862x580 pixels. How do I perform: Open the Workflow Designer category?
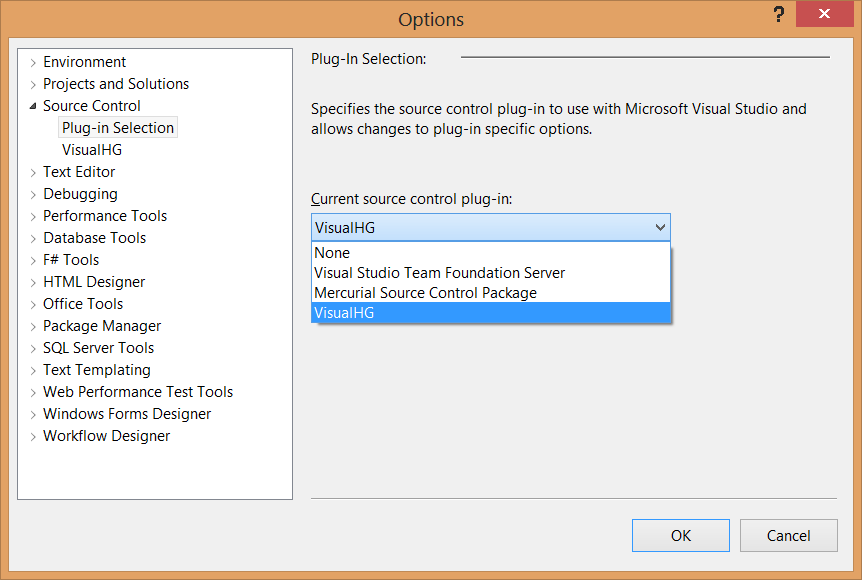pos(106,436)
